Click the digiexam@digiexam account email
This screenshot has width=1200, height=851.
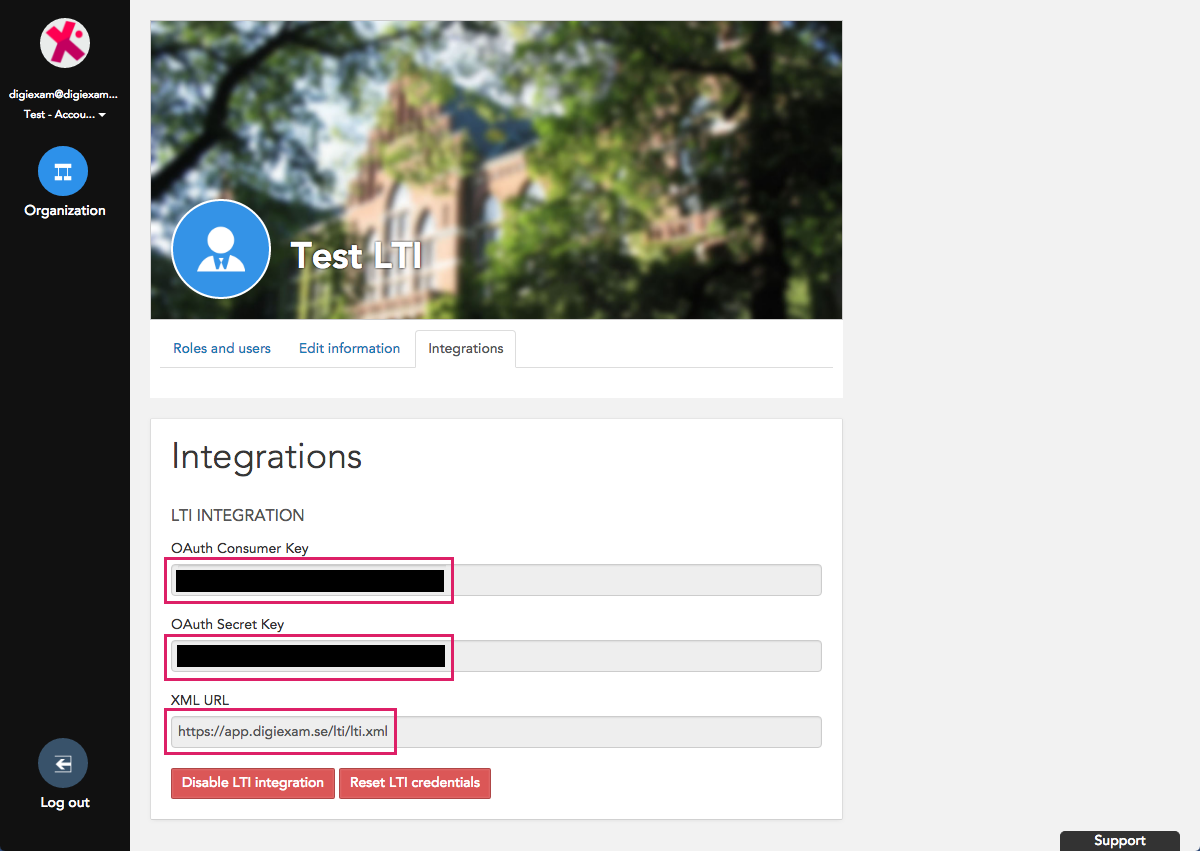coord(64,95)
